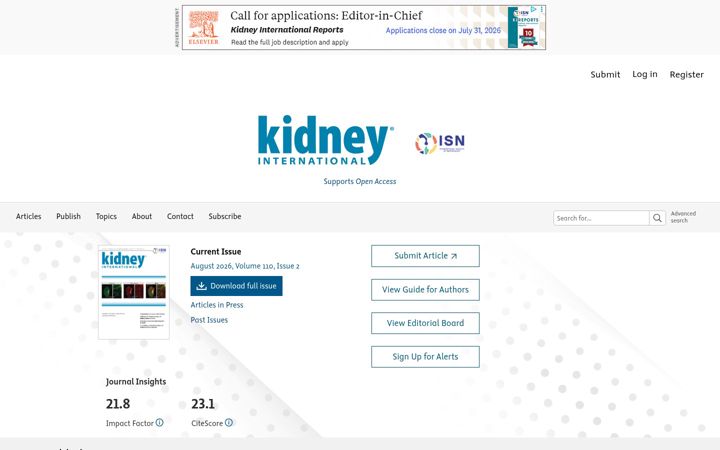Click the Register link
Viewport: 720px width, 450px height.
tap(686, 74)
